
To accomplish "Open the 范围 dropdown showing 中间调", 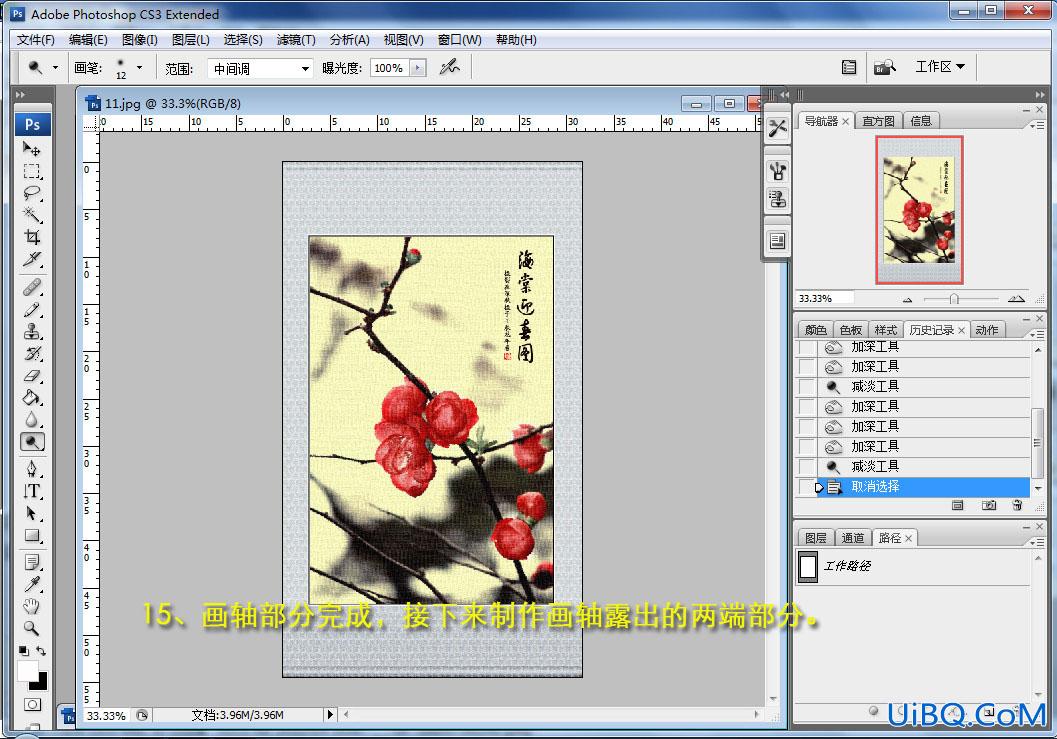I will 260,68.
